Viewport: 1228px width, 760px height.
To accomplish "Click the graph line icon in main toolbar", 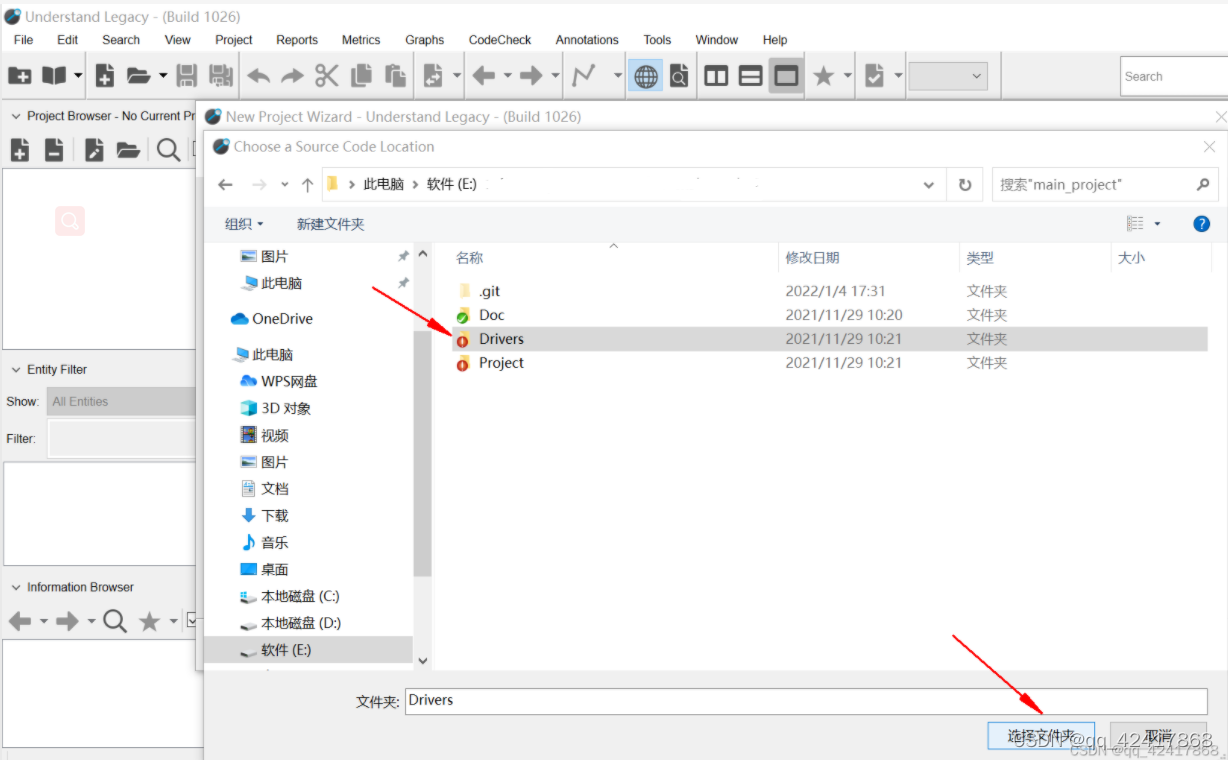I will click(584, 76).
